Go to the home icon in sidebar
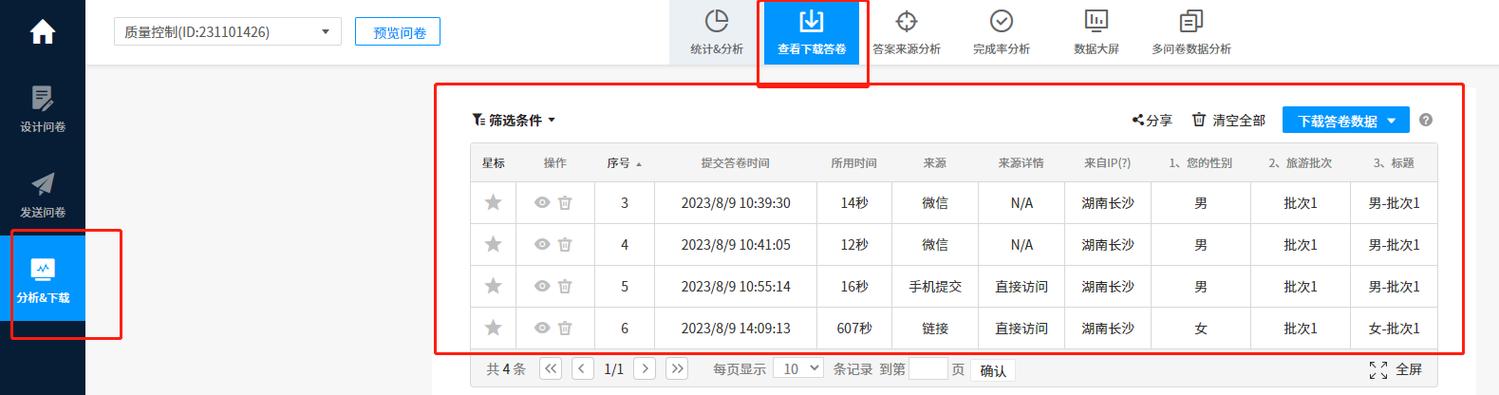The image size is (1499, 395). click(x=42, y=31)
